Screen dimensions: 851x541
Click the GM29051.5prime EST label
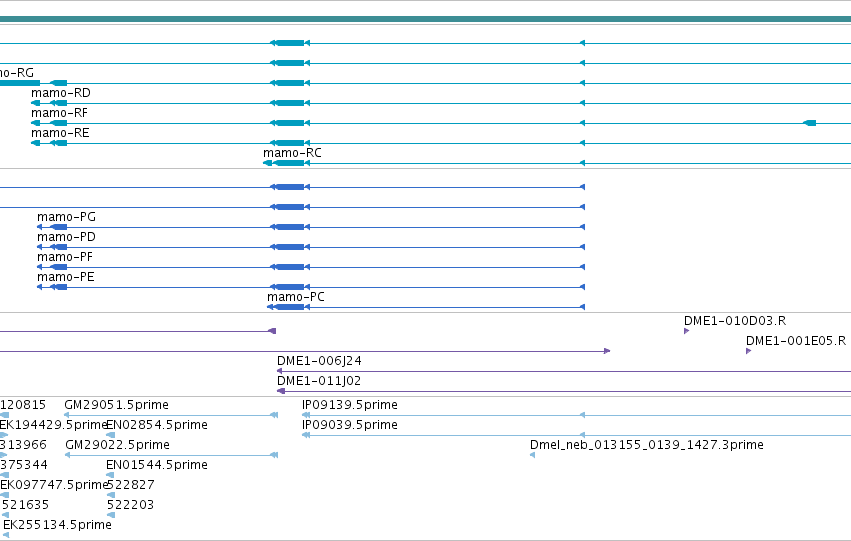click(x=117, y=405)
